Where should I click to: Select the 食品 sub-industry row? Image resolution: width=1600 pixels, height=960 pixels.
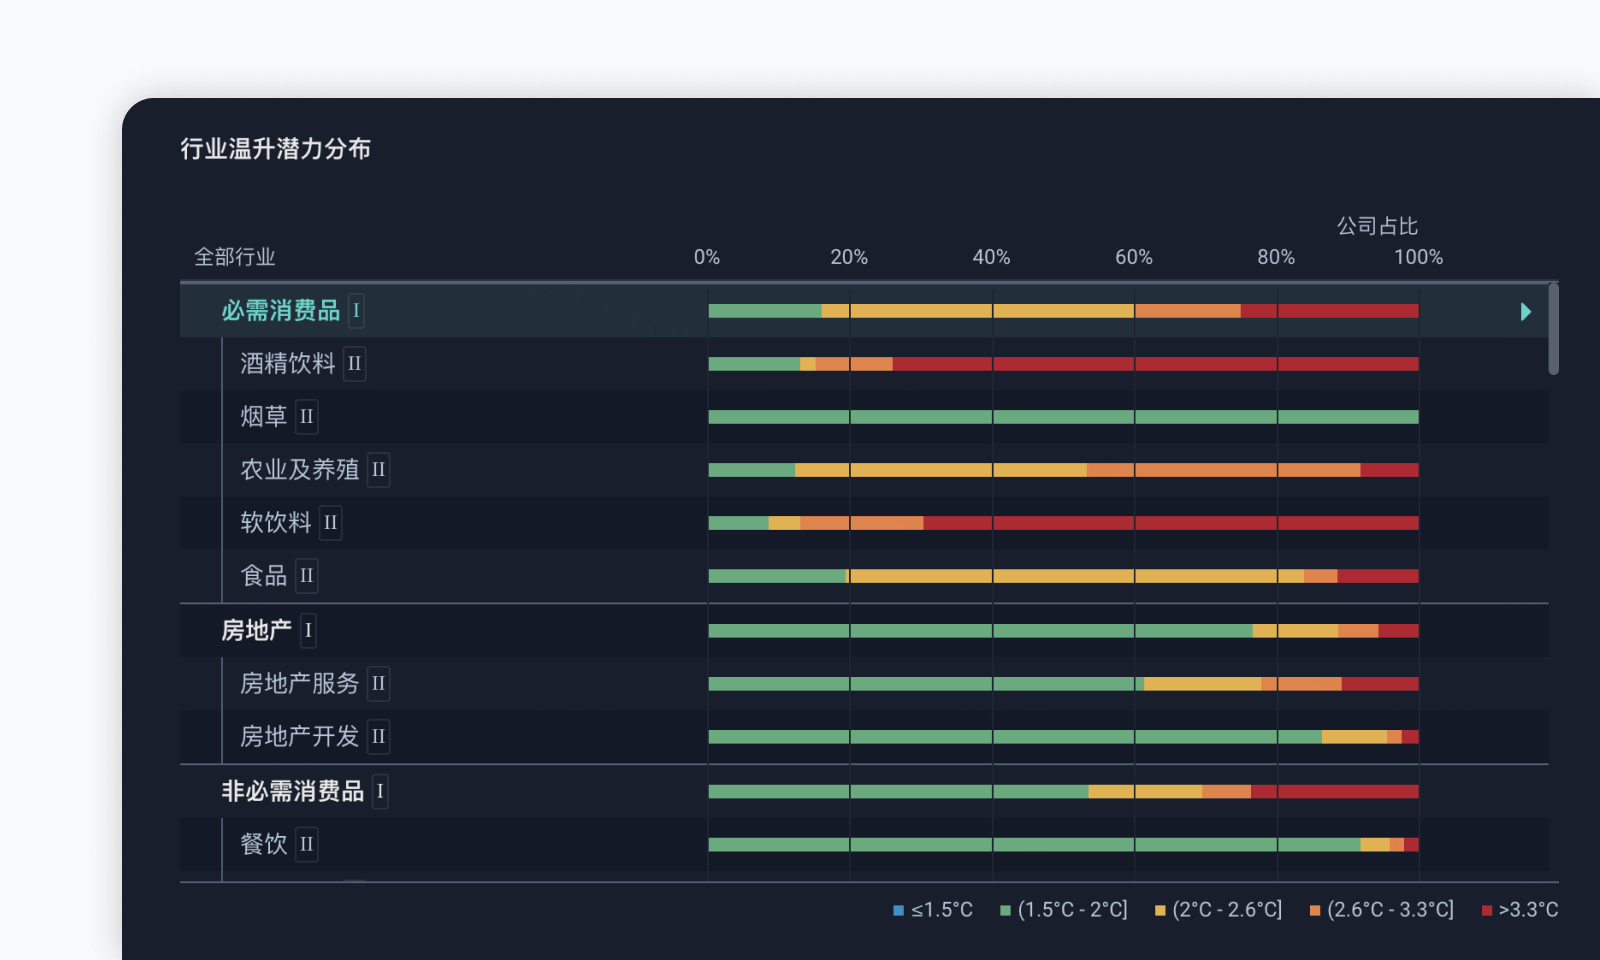click(x=864, y=576)
